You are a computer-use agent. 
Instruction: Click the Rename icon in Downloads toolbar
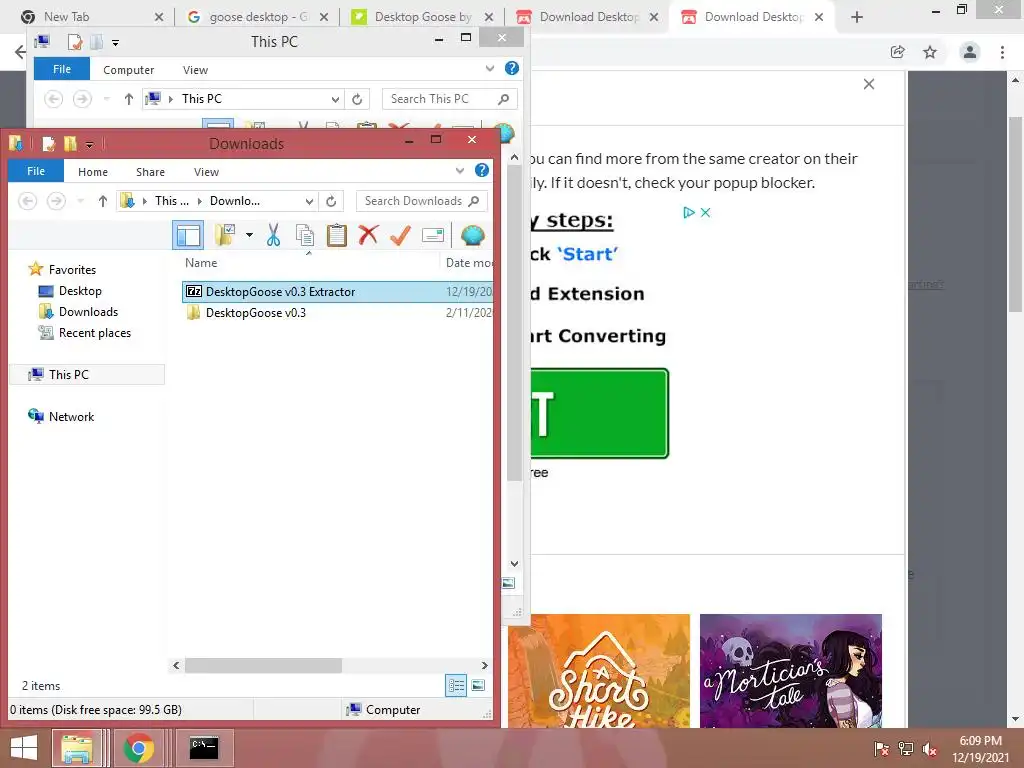click(x=432, y=235)
